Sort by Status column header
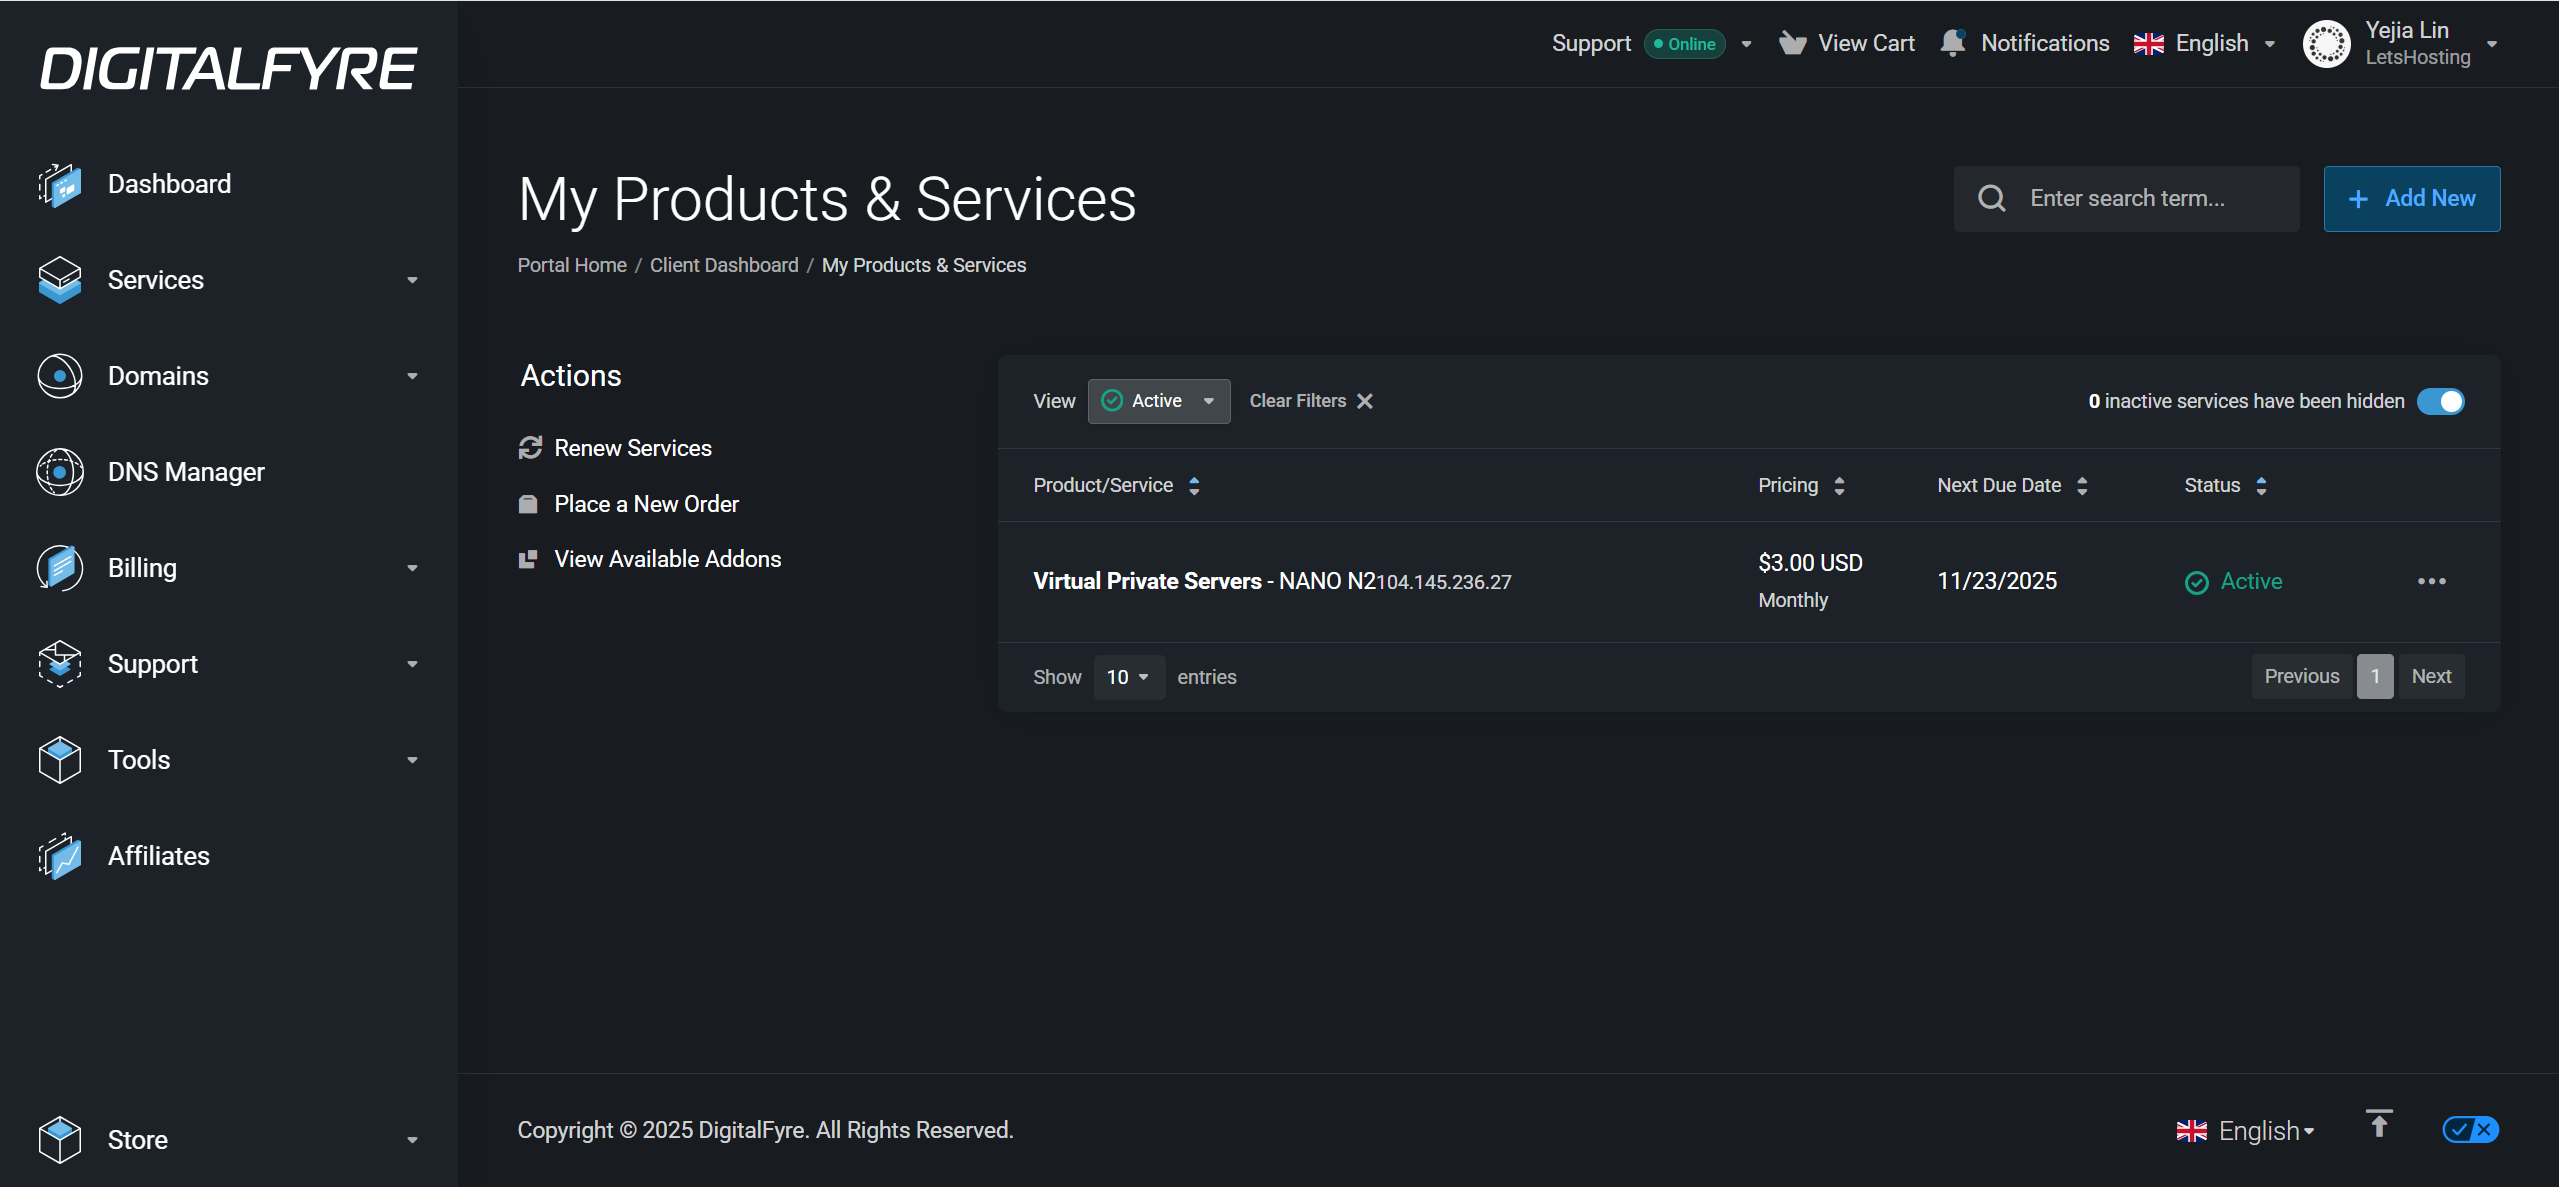 2225,486
